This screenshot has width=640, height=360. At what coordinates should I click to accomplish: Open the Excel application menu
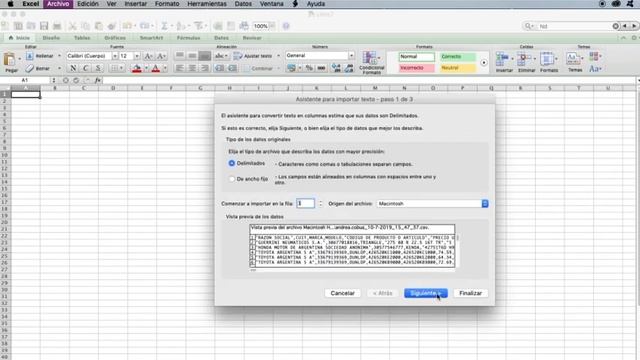(31, 4)
